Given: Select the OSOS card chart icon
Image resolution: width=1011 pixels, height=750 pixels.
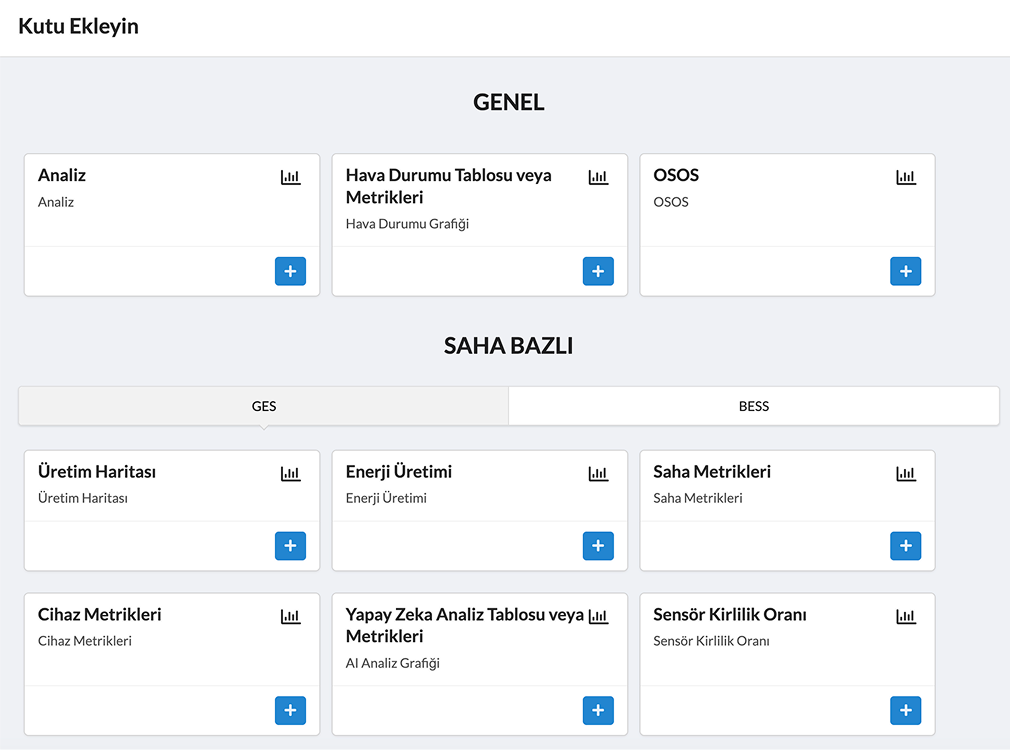Looking at the screenshot, I should [x=905, y=177].
